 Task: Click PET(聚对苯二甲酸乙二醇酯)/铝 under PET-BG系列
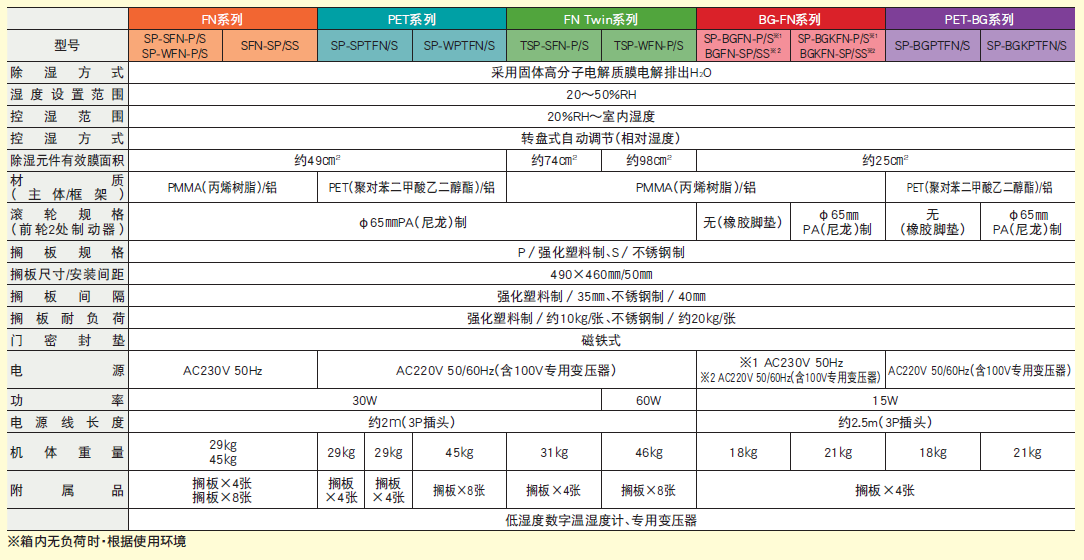tap(980, 187)
